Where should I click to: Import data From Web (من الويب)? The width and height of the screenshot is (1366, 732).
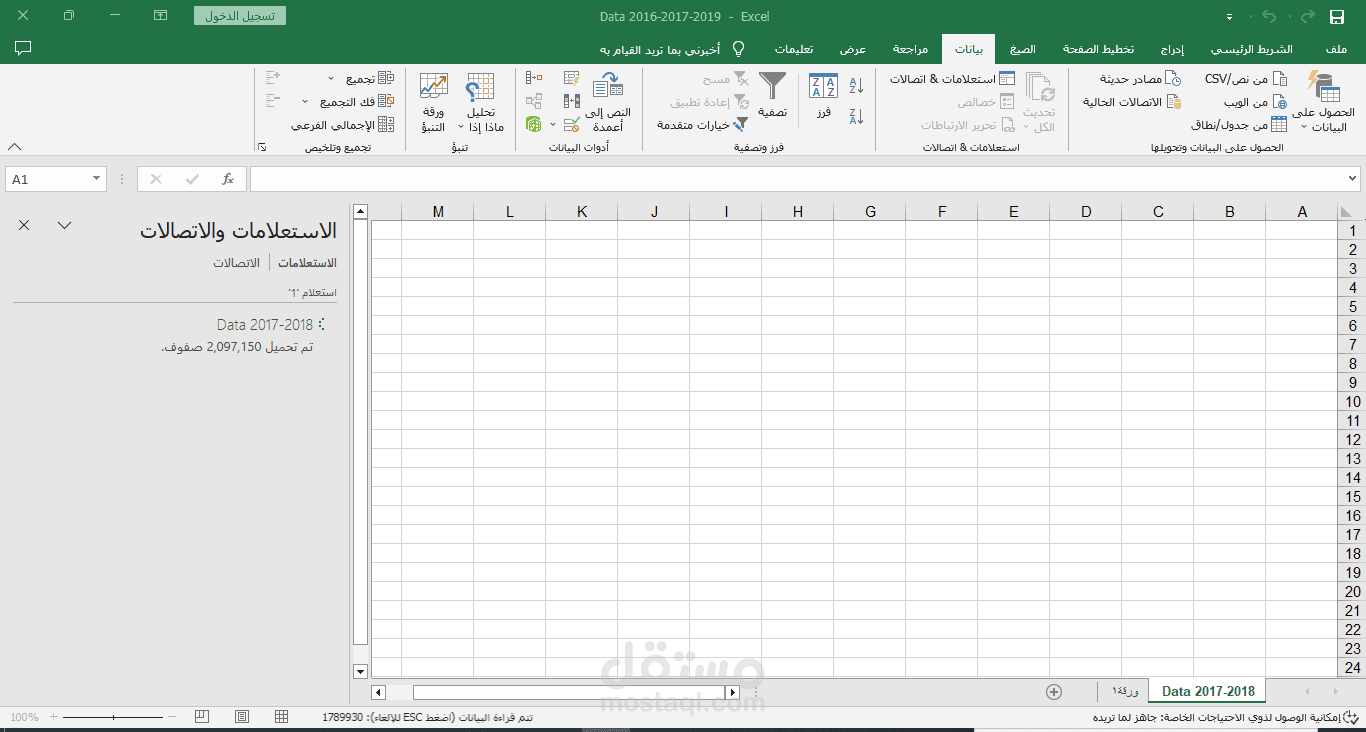click(x=1256, y=102)
